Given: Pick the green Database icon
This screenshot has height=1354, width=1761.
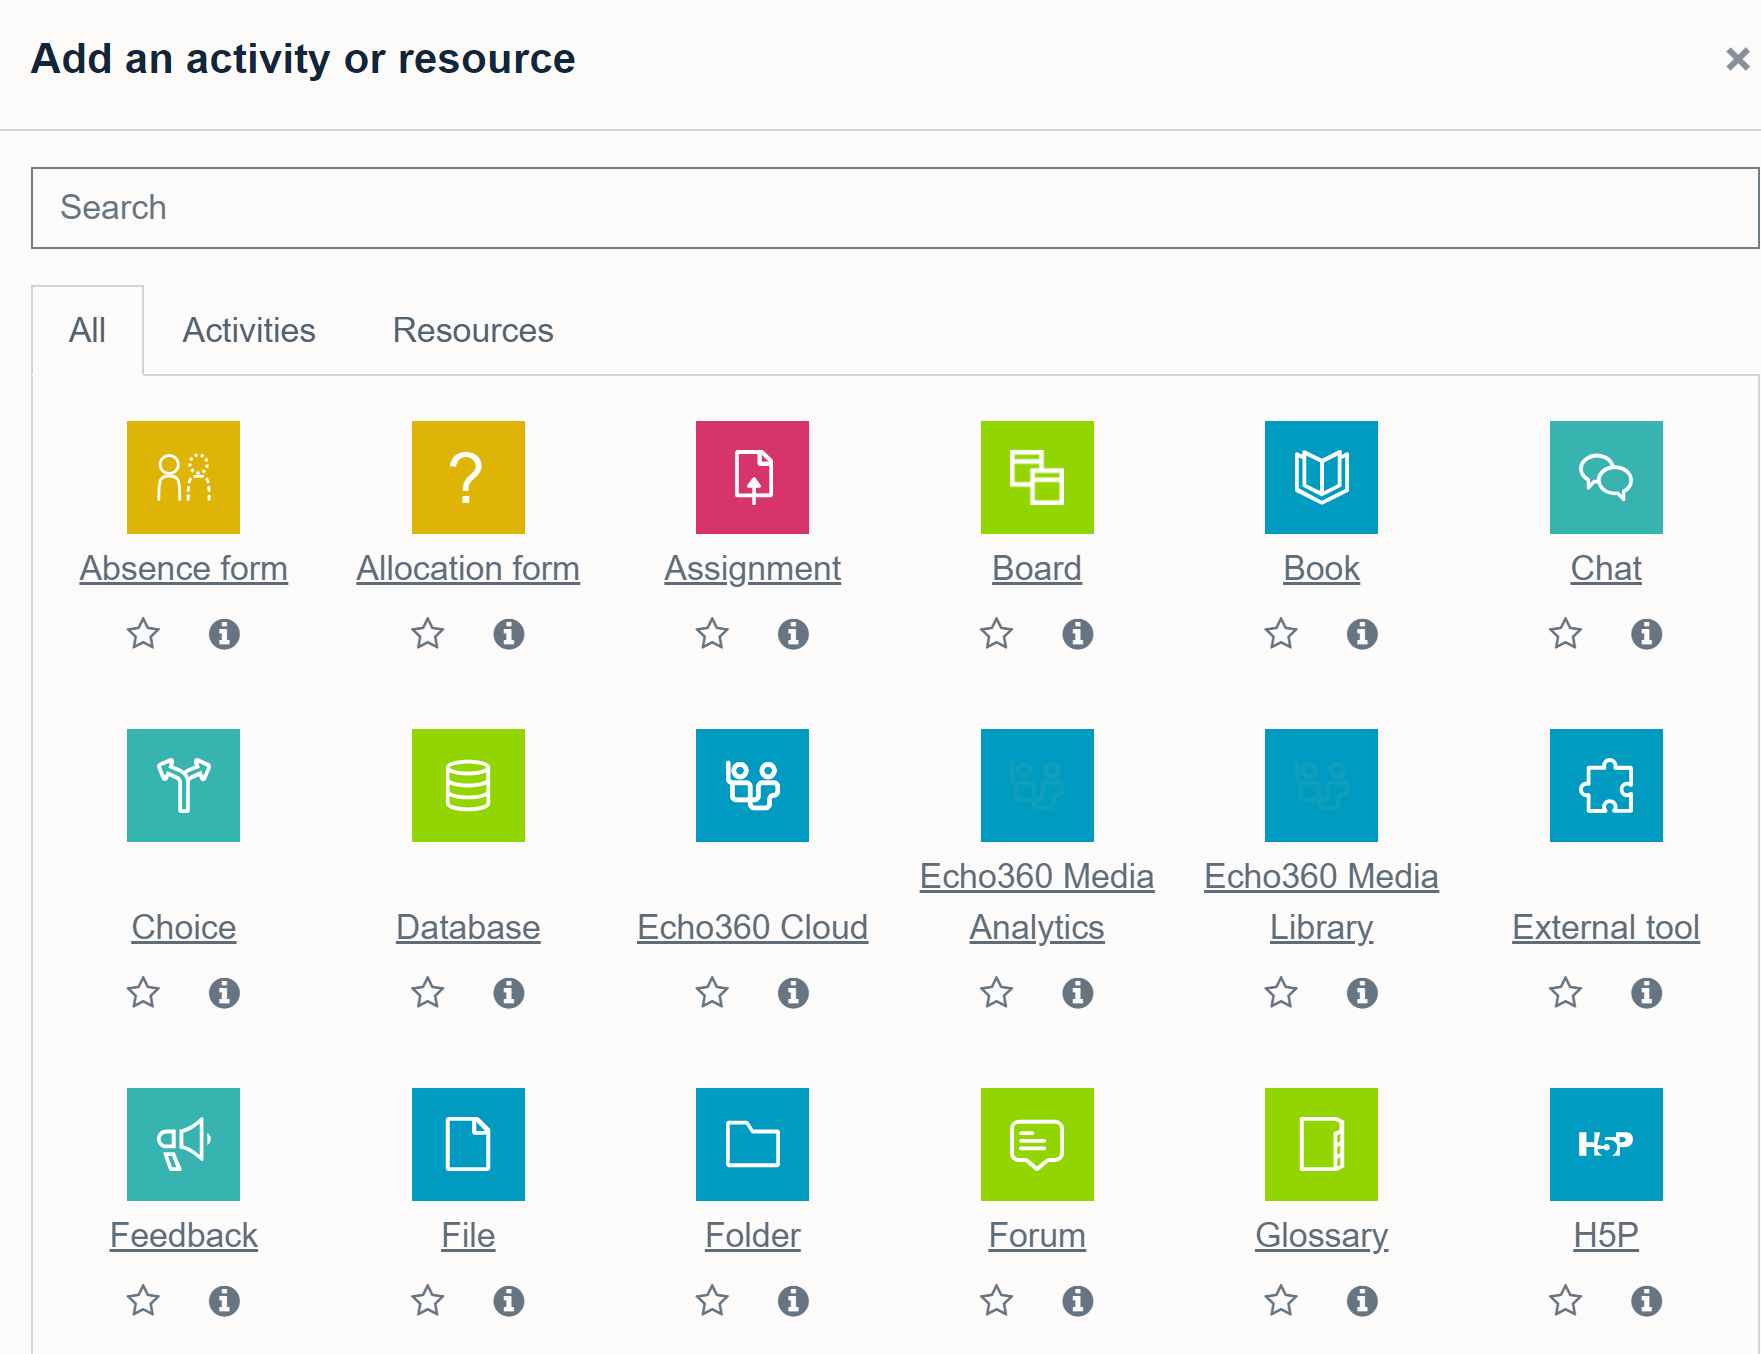Looking at the screenshot, I should pyautogui.click(x=468, y=785).
